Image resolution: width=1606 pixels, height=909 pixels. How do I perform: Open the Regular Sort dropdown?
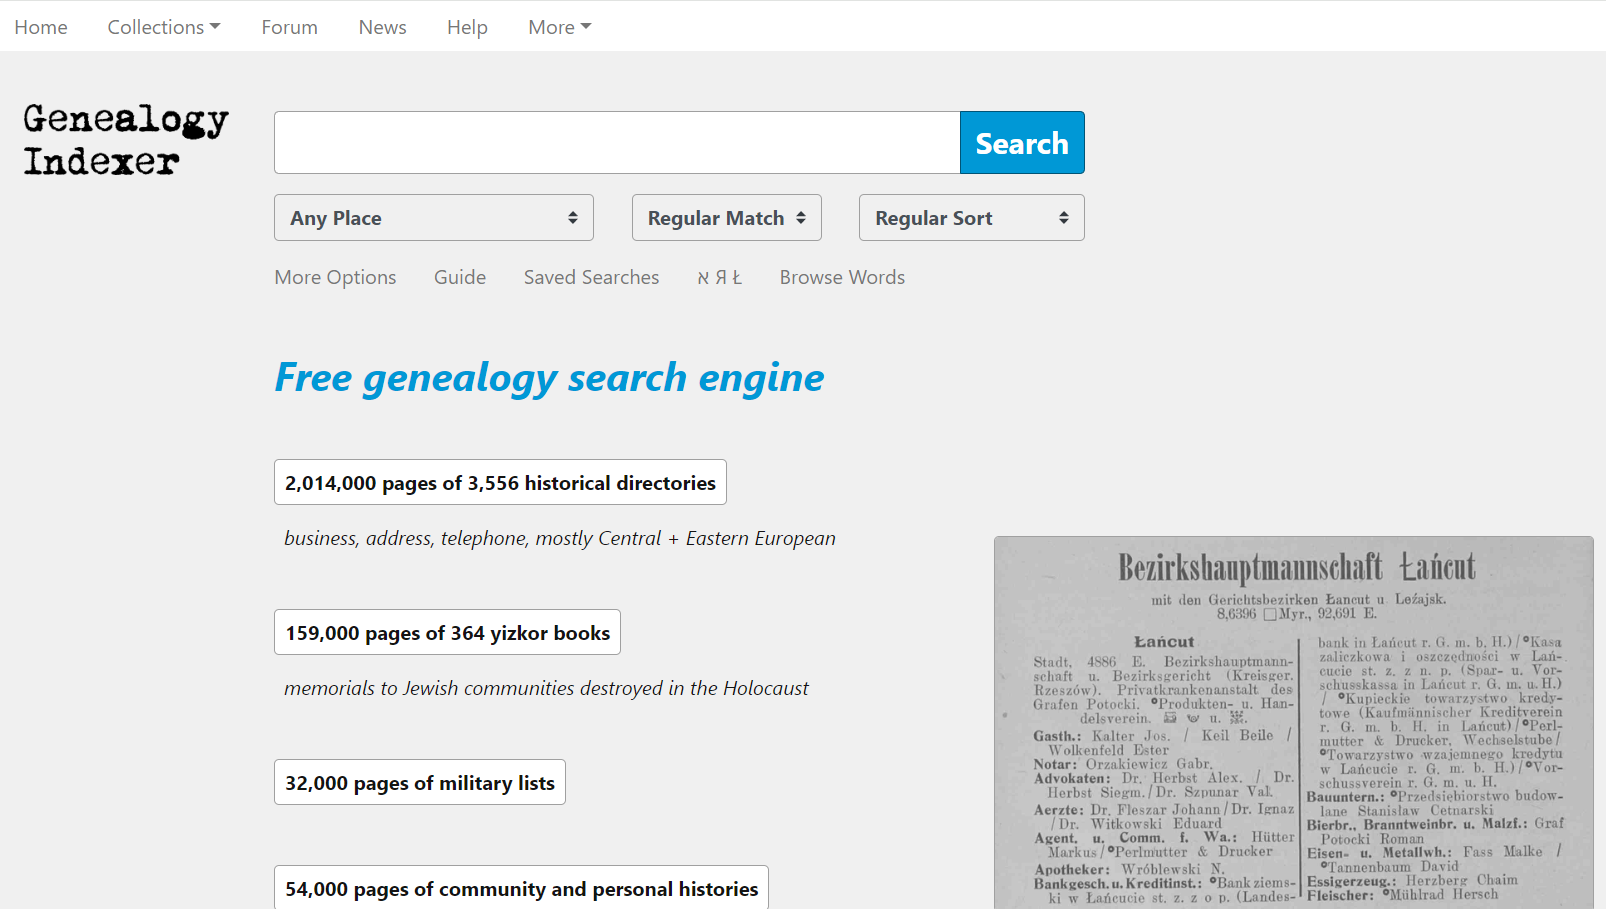click(x=970, y=218)
